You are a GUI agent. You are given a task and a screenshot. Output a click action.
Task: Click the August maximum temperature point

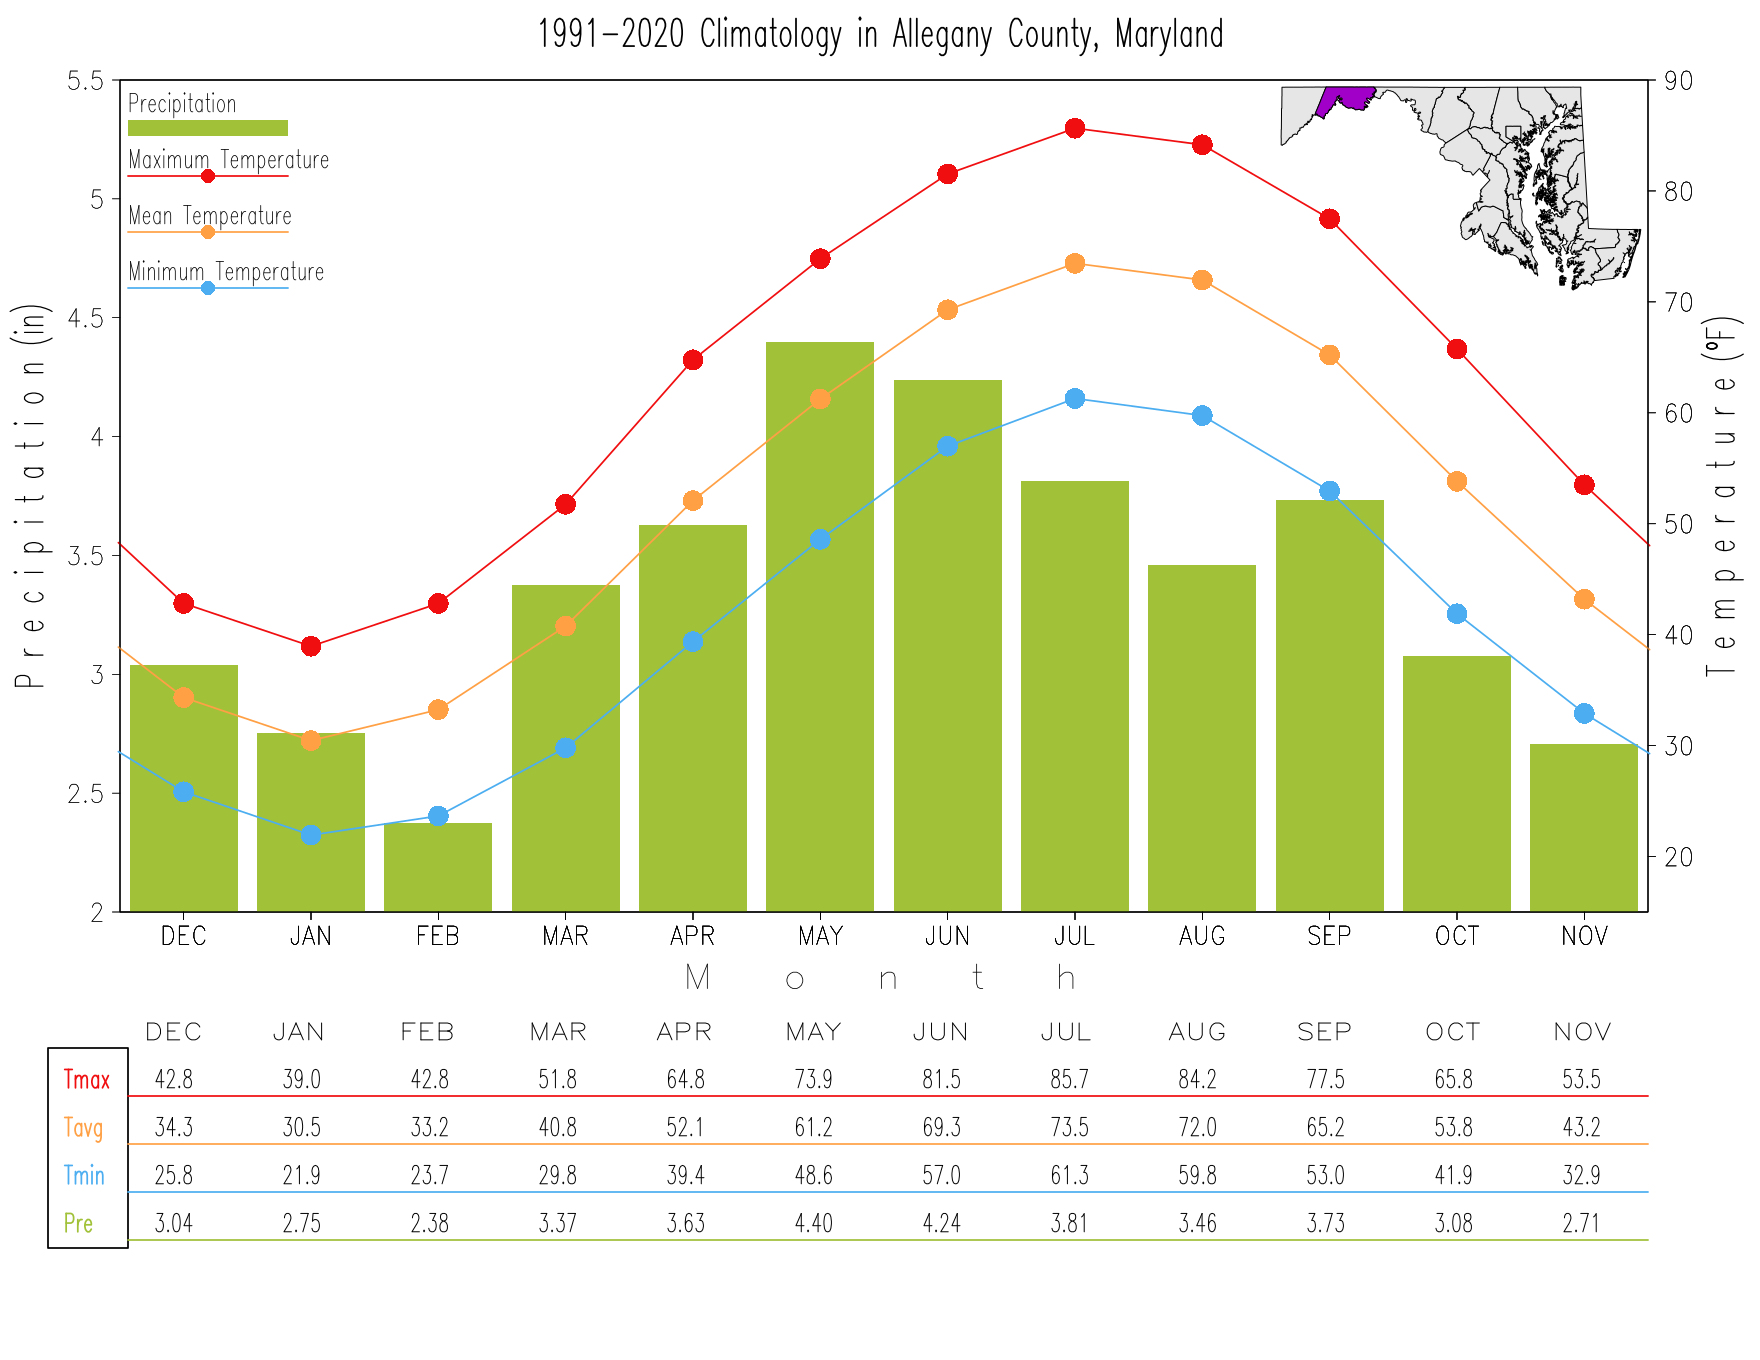click(1202, 145)
